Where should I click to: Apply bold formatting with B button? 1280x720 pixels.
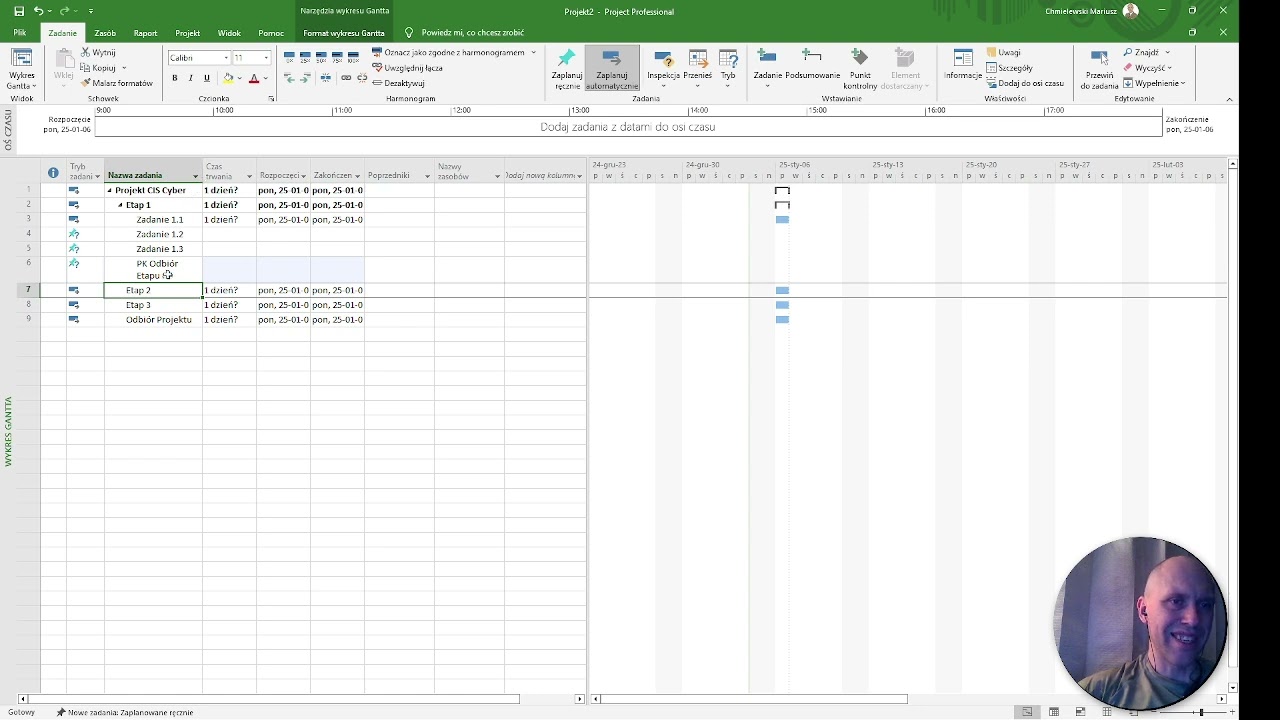click(x=175, y=78)
